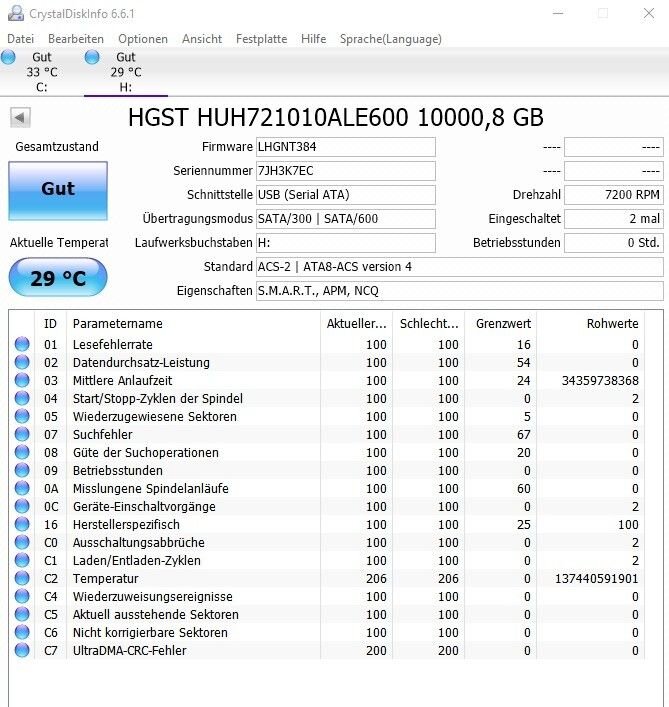Minimize the CrystalDiskInfo window
Viewport: 669px width, 707px height.
click(558, 14)
